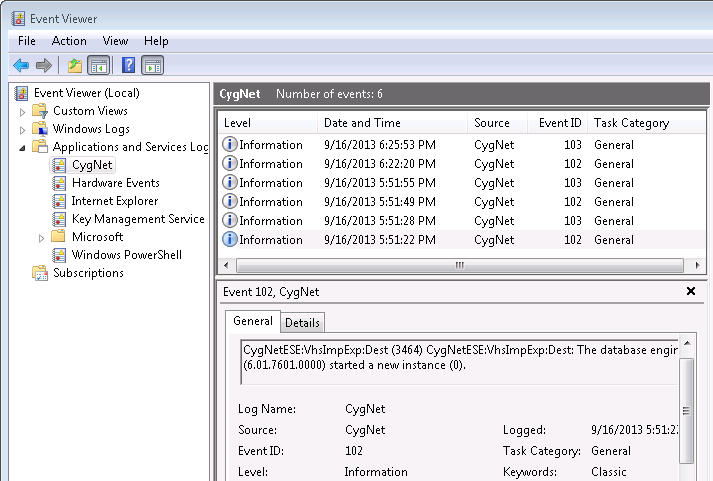Screen dimensions: 713x481
Task: Expand the Windows Logs node
Action: [x=22, y=130]
